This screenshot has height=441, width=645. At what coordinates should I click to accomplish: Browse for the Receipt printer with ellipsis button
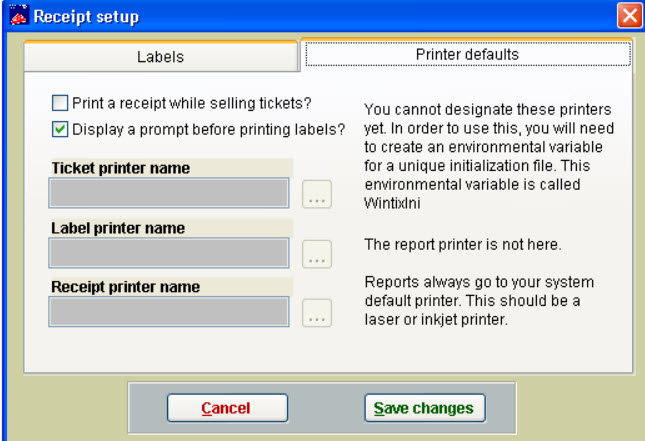(317, 313)
